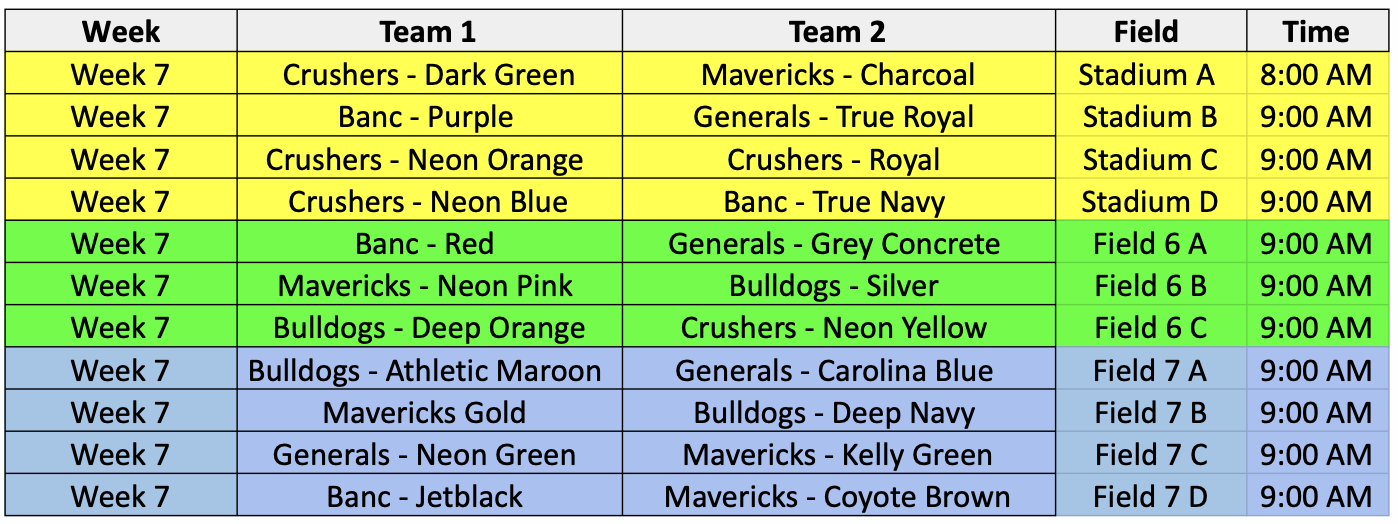
Task: Click the Time column header
Action: [1316, 32]
